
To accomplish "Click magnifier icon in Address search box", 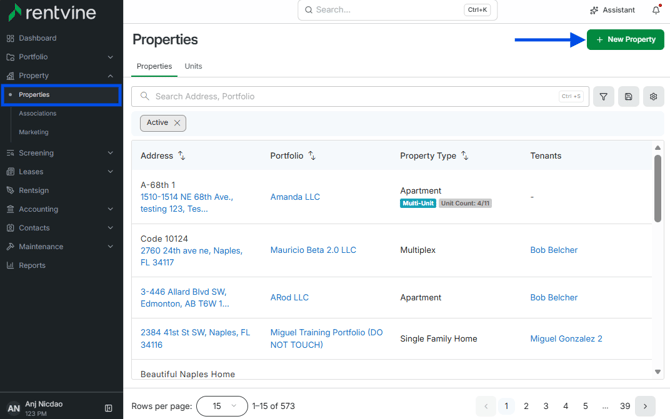I will (x=145, y=96).
